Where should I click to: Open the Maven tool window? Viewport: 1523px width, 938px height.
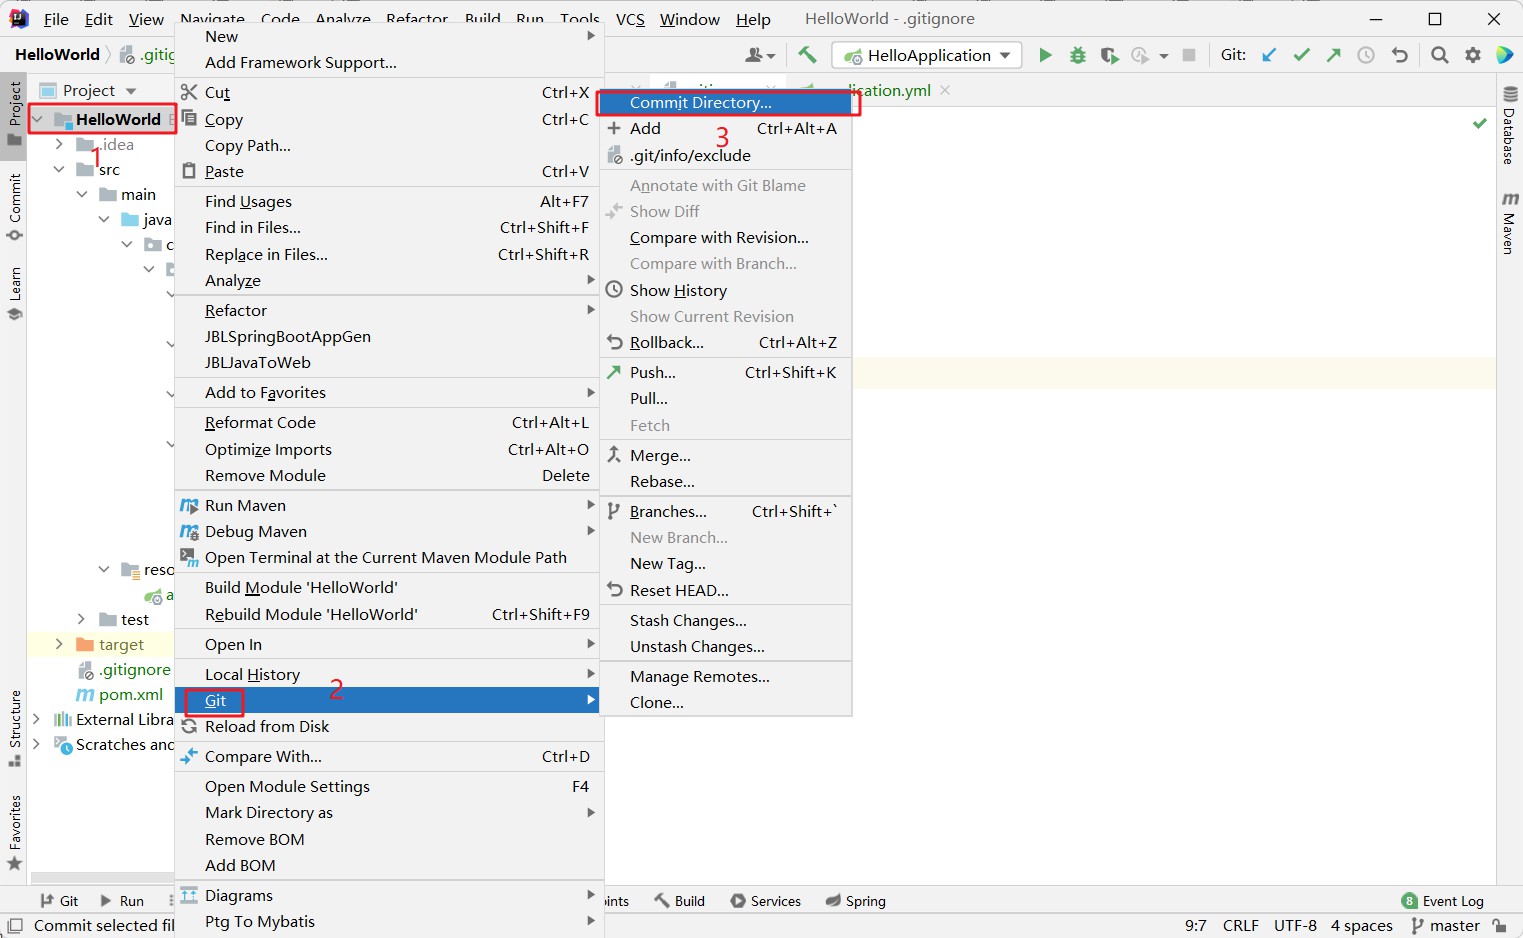pos(1510,223)
